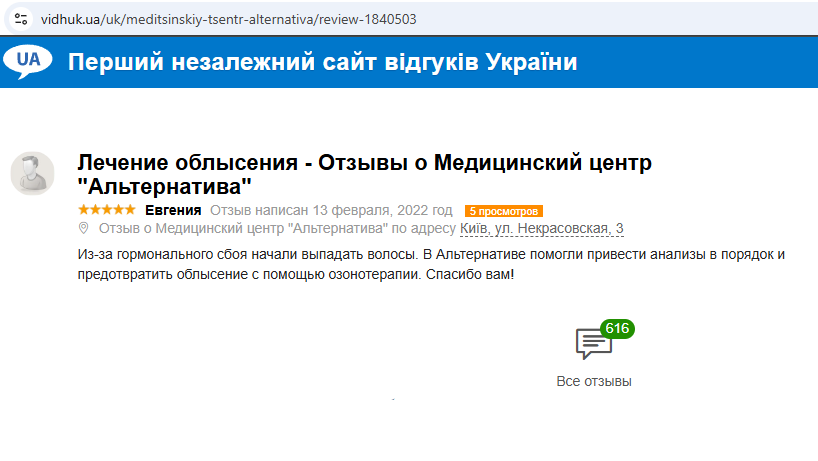The width and height of the screenshot is (818, 461).
Task: Click the review text about озонотерапия
Action: [430, 263]
